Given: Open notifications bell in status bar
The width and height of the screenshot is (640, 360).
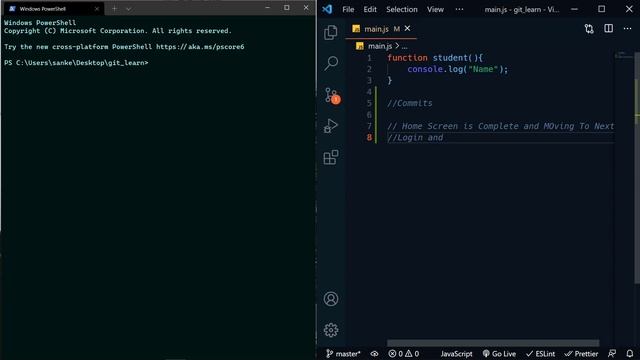Looking at the screenshot, I should pos(630,353).
